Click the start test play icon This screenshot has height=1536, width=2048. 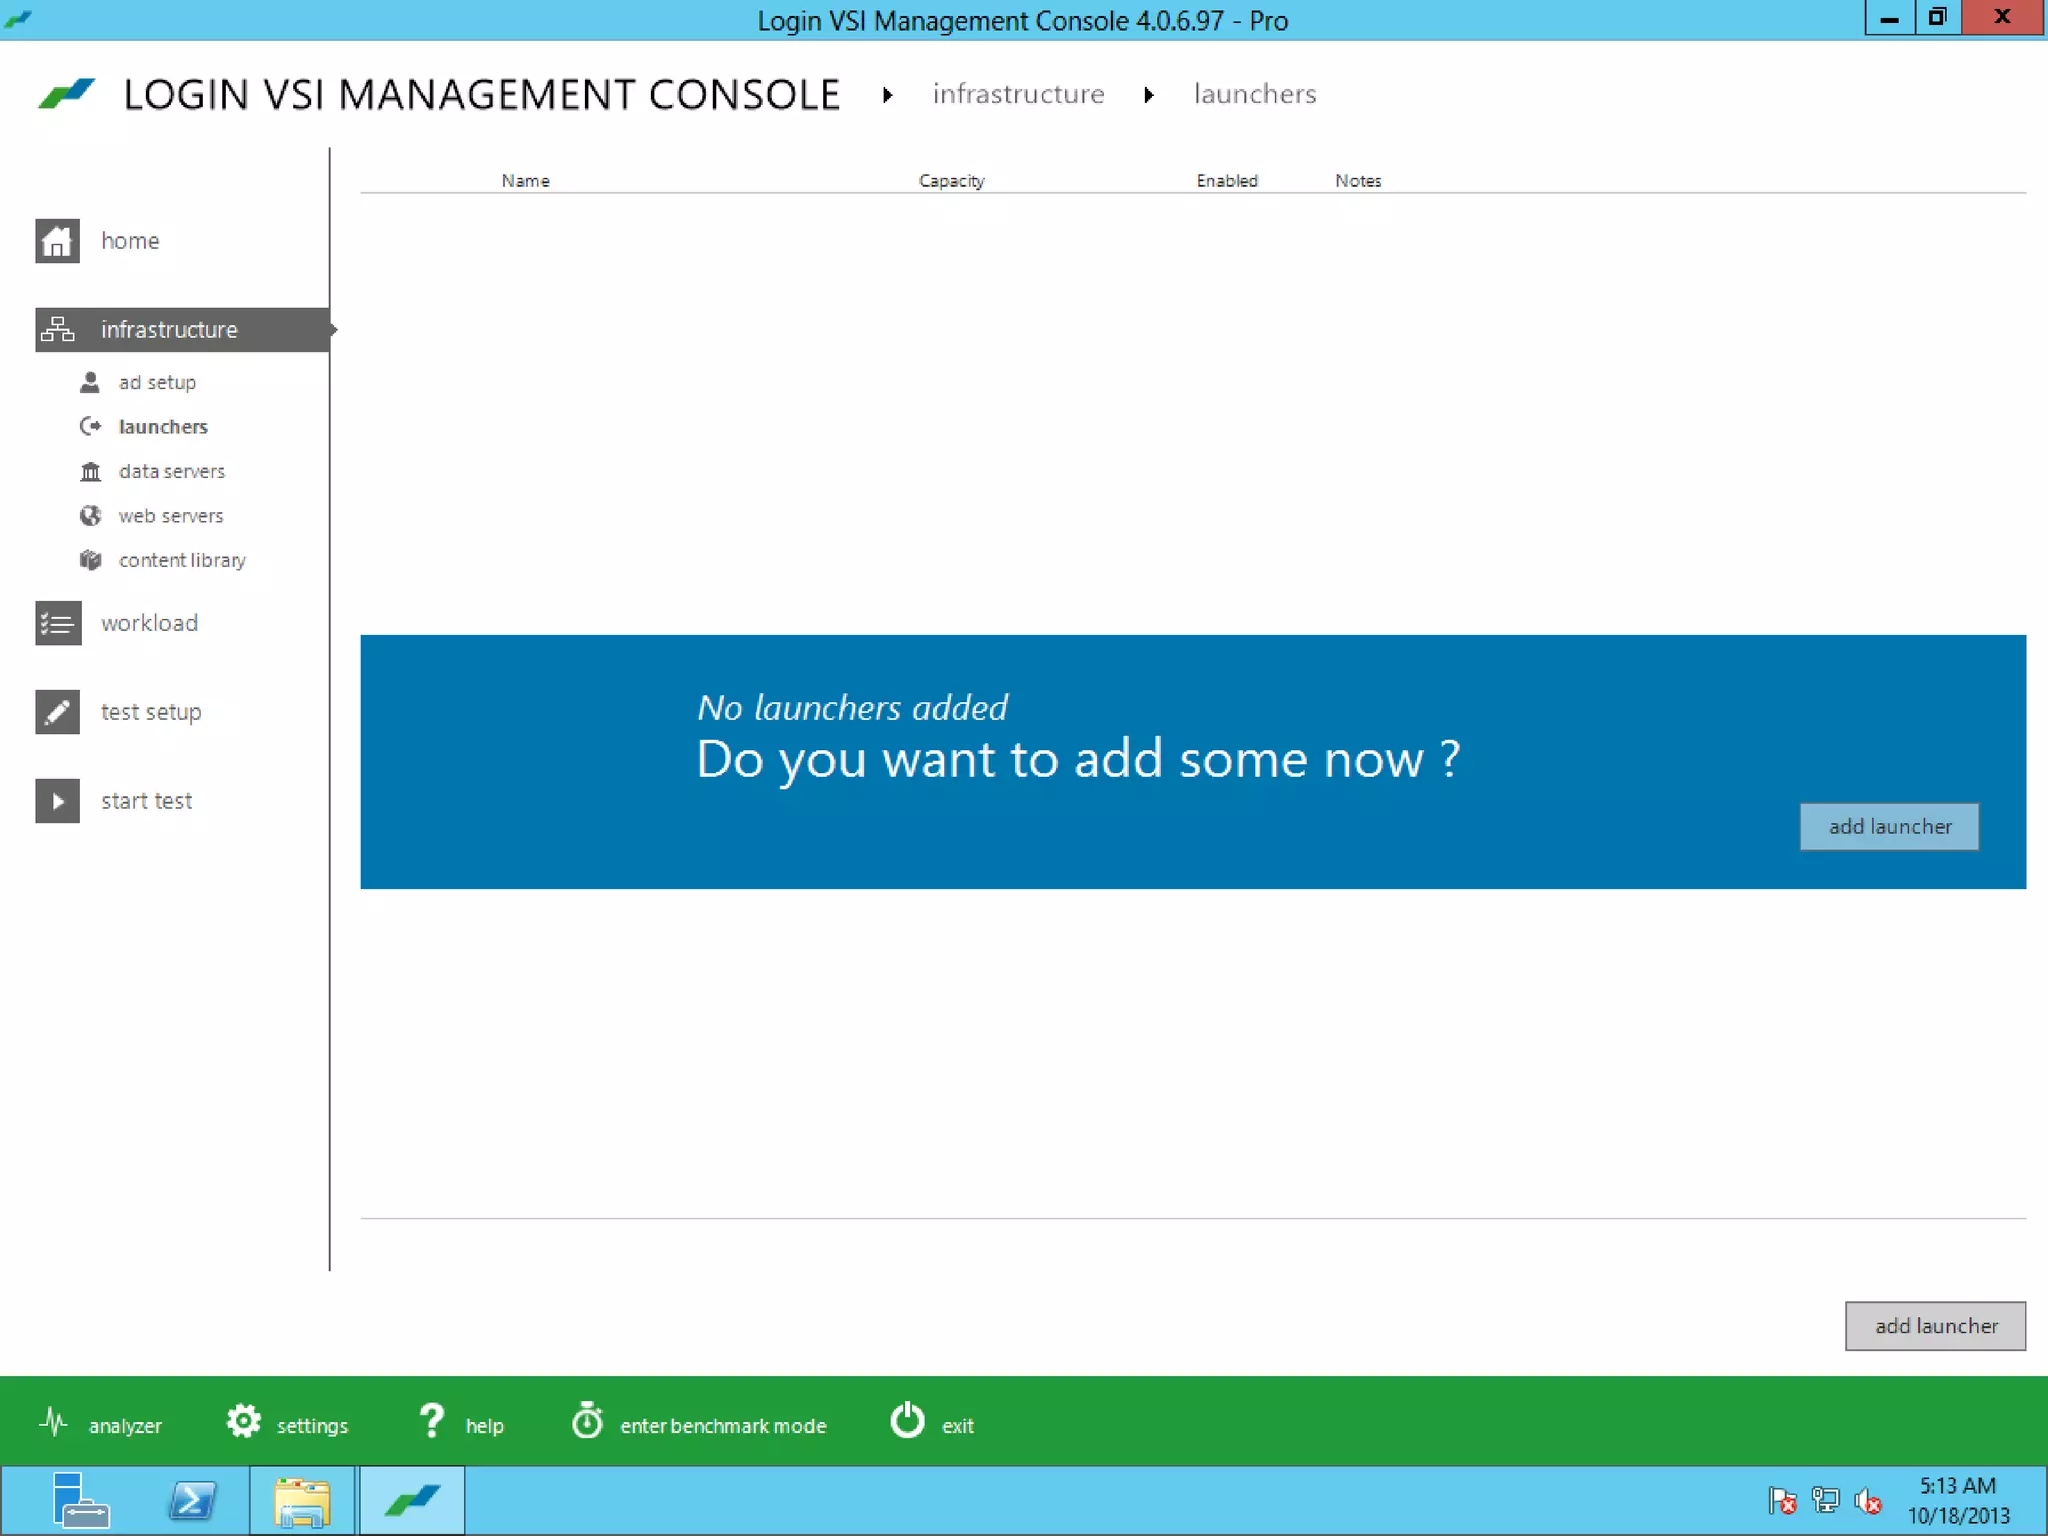coord(57,801)
